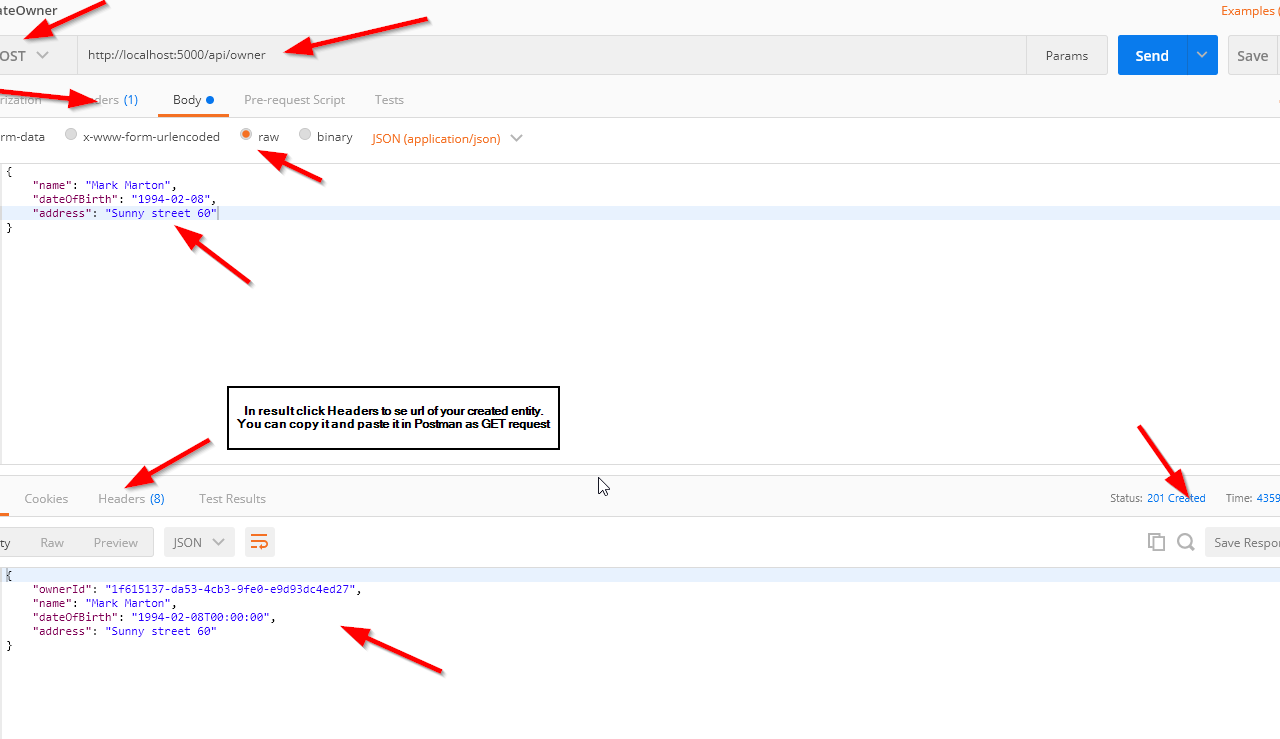Select x-www-form-urlencoded radio option
Viewport: 1280px width, 739px height.
coord(71,136)
